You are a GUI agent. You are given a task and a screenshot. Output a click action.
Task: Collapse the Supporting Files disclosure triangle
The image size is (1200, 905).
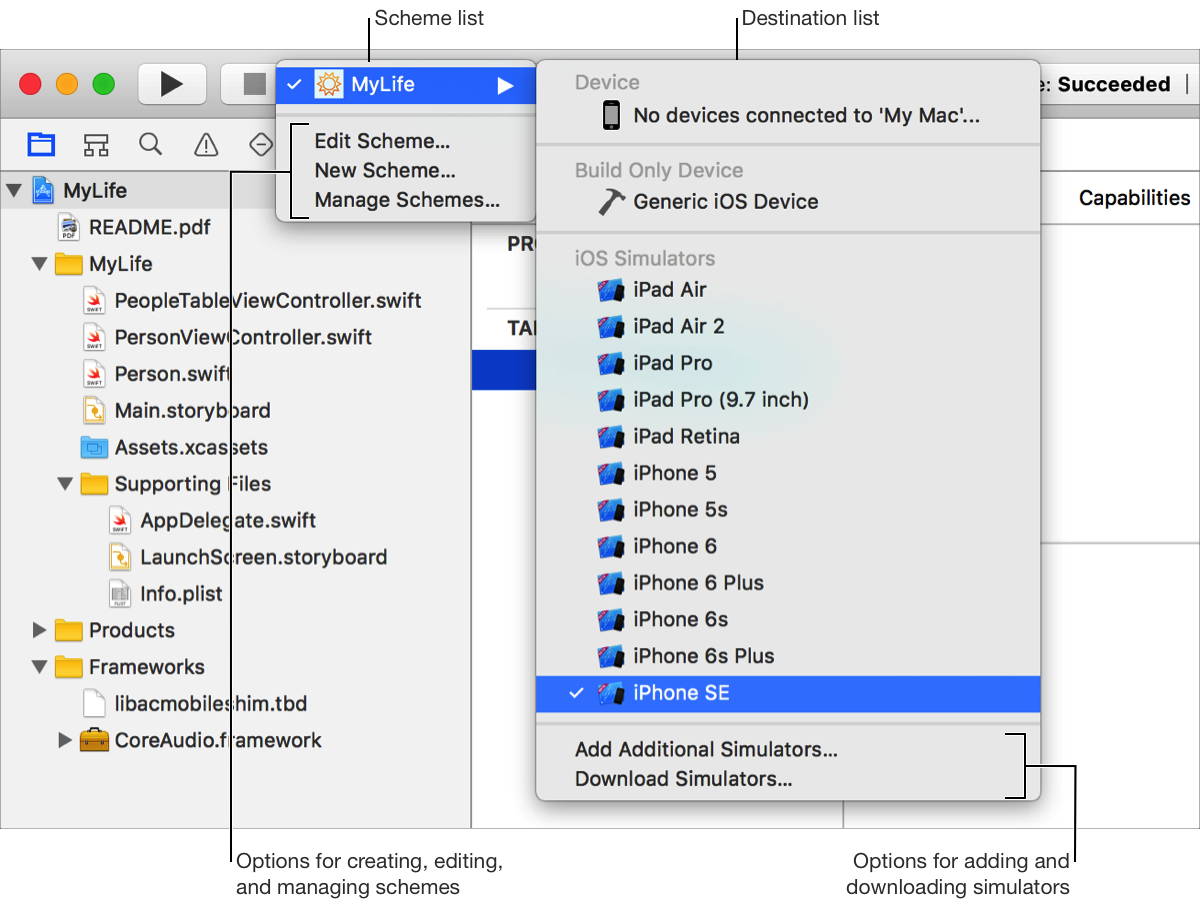(x=65, y=484)
